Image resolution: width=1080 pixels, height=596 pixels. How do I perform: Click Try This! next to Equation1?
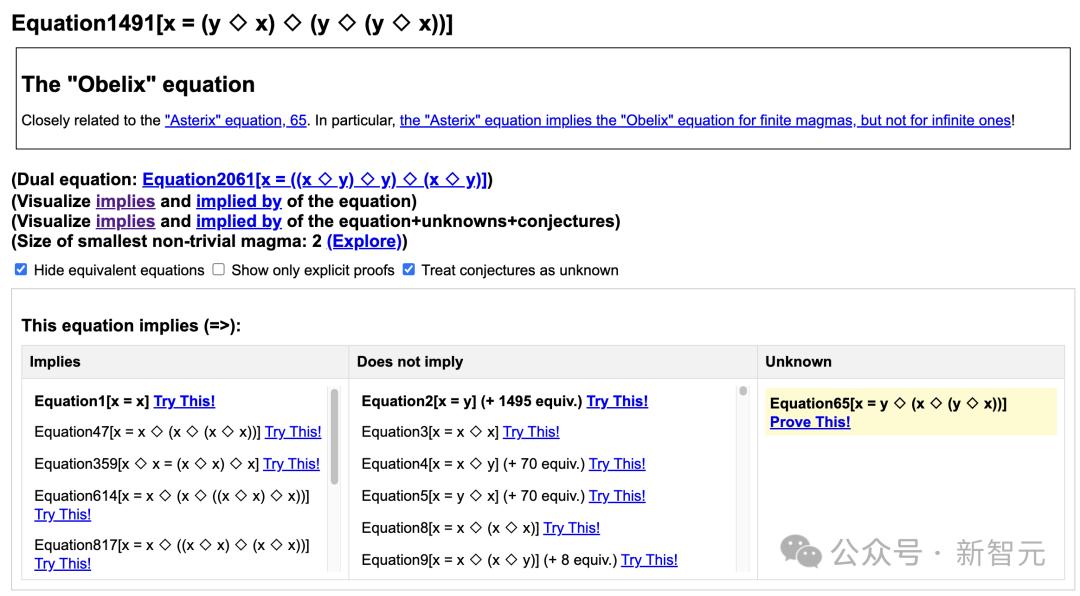pyautogui.click(x=184, y=401)
